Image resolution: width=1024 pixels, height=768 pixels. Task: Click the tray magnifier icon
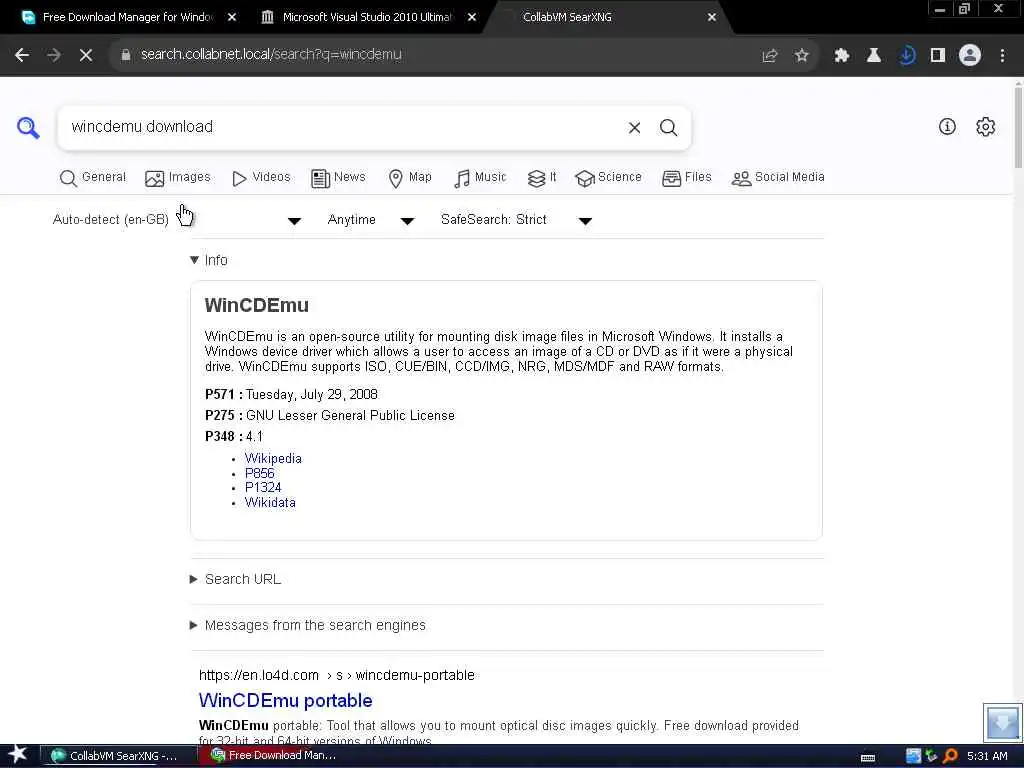coord(950,756)
